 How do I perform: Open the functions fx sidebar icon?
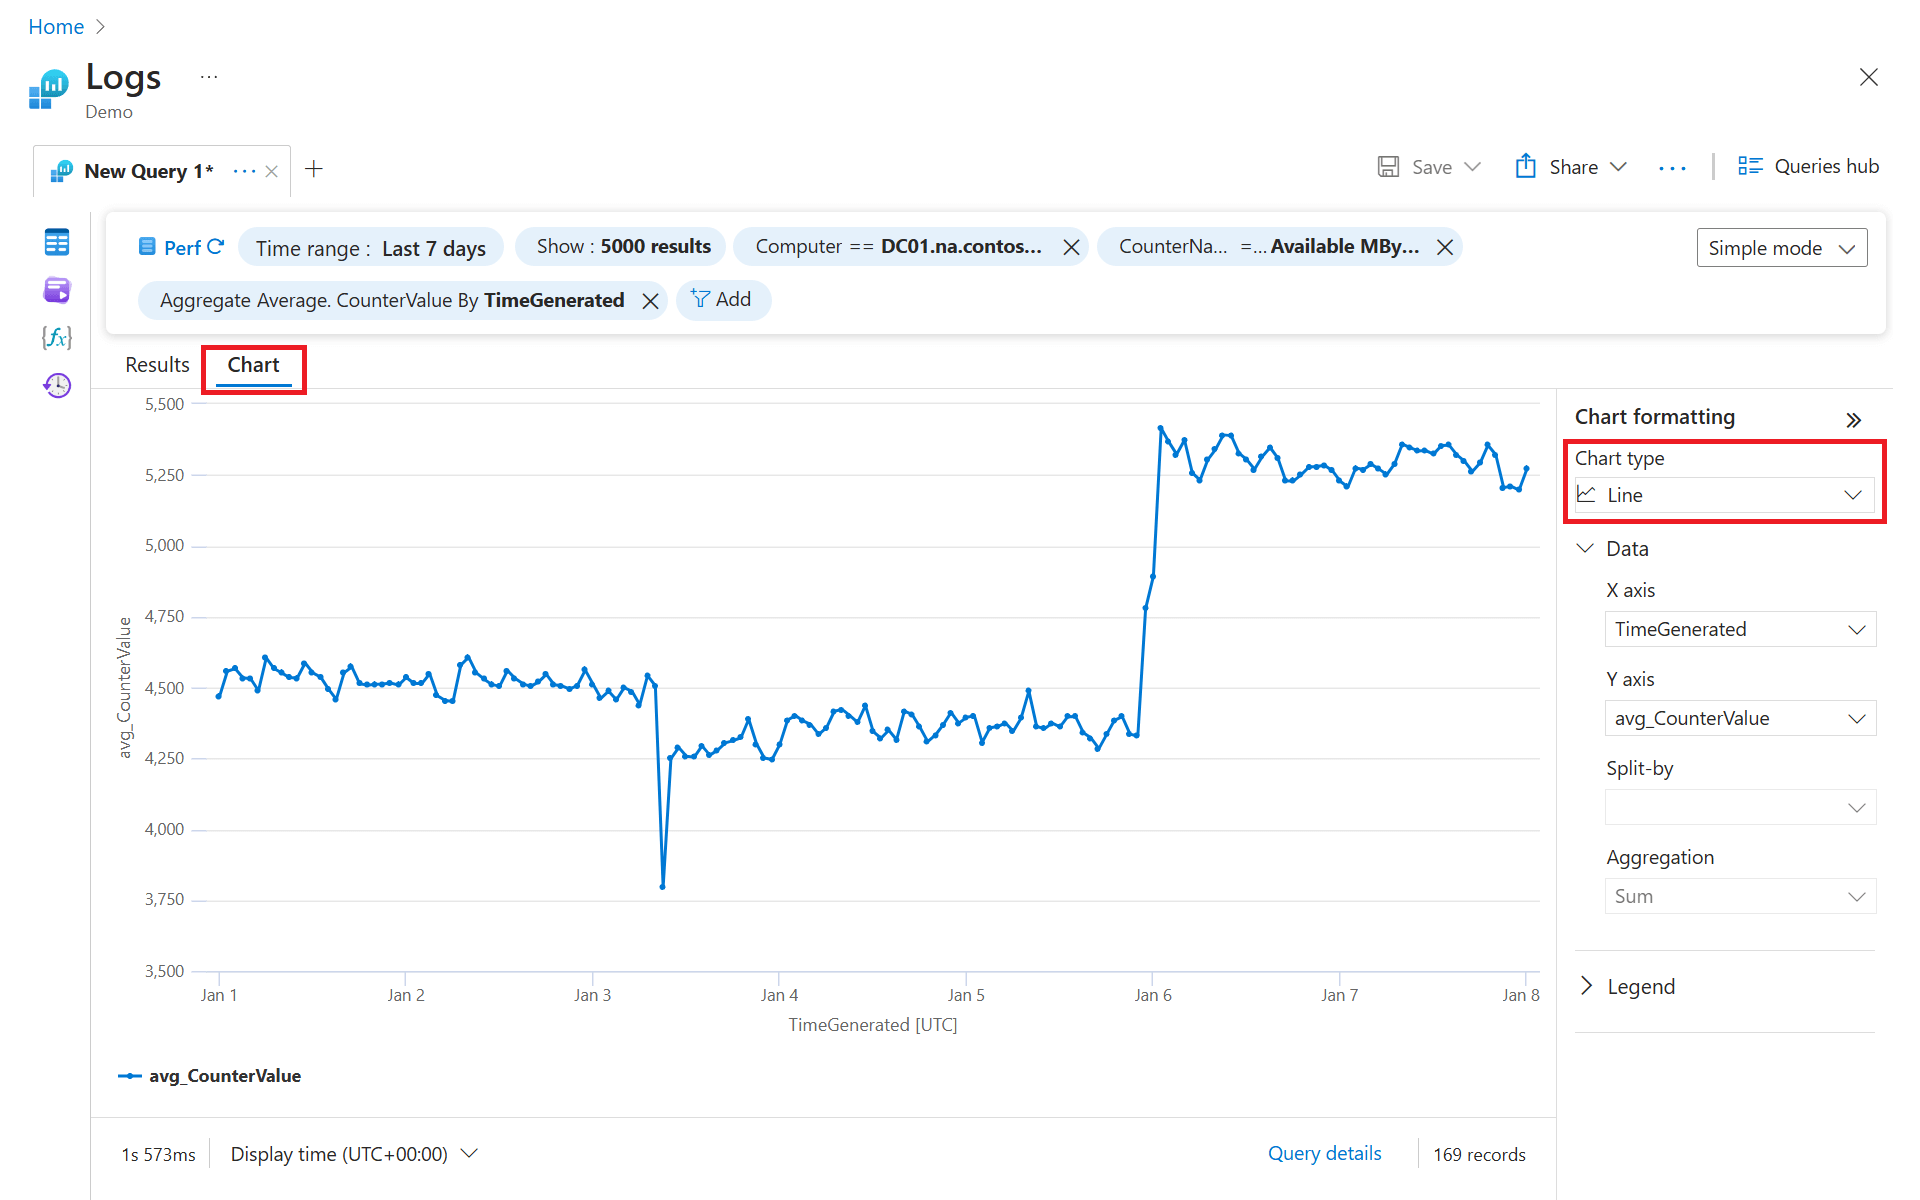pos(57,338)
